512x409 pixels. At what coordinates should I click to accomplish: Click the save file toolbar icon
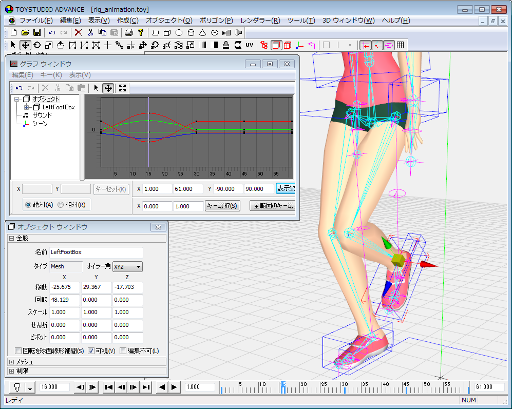[37, 33]
